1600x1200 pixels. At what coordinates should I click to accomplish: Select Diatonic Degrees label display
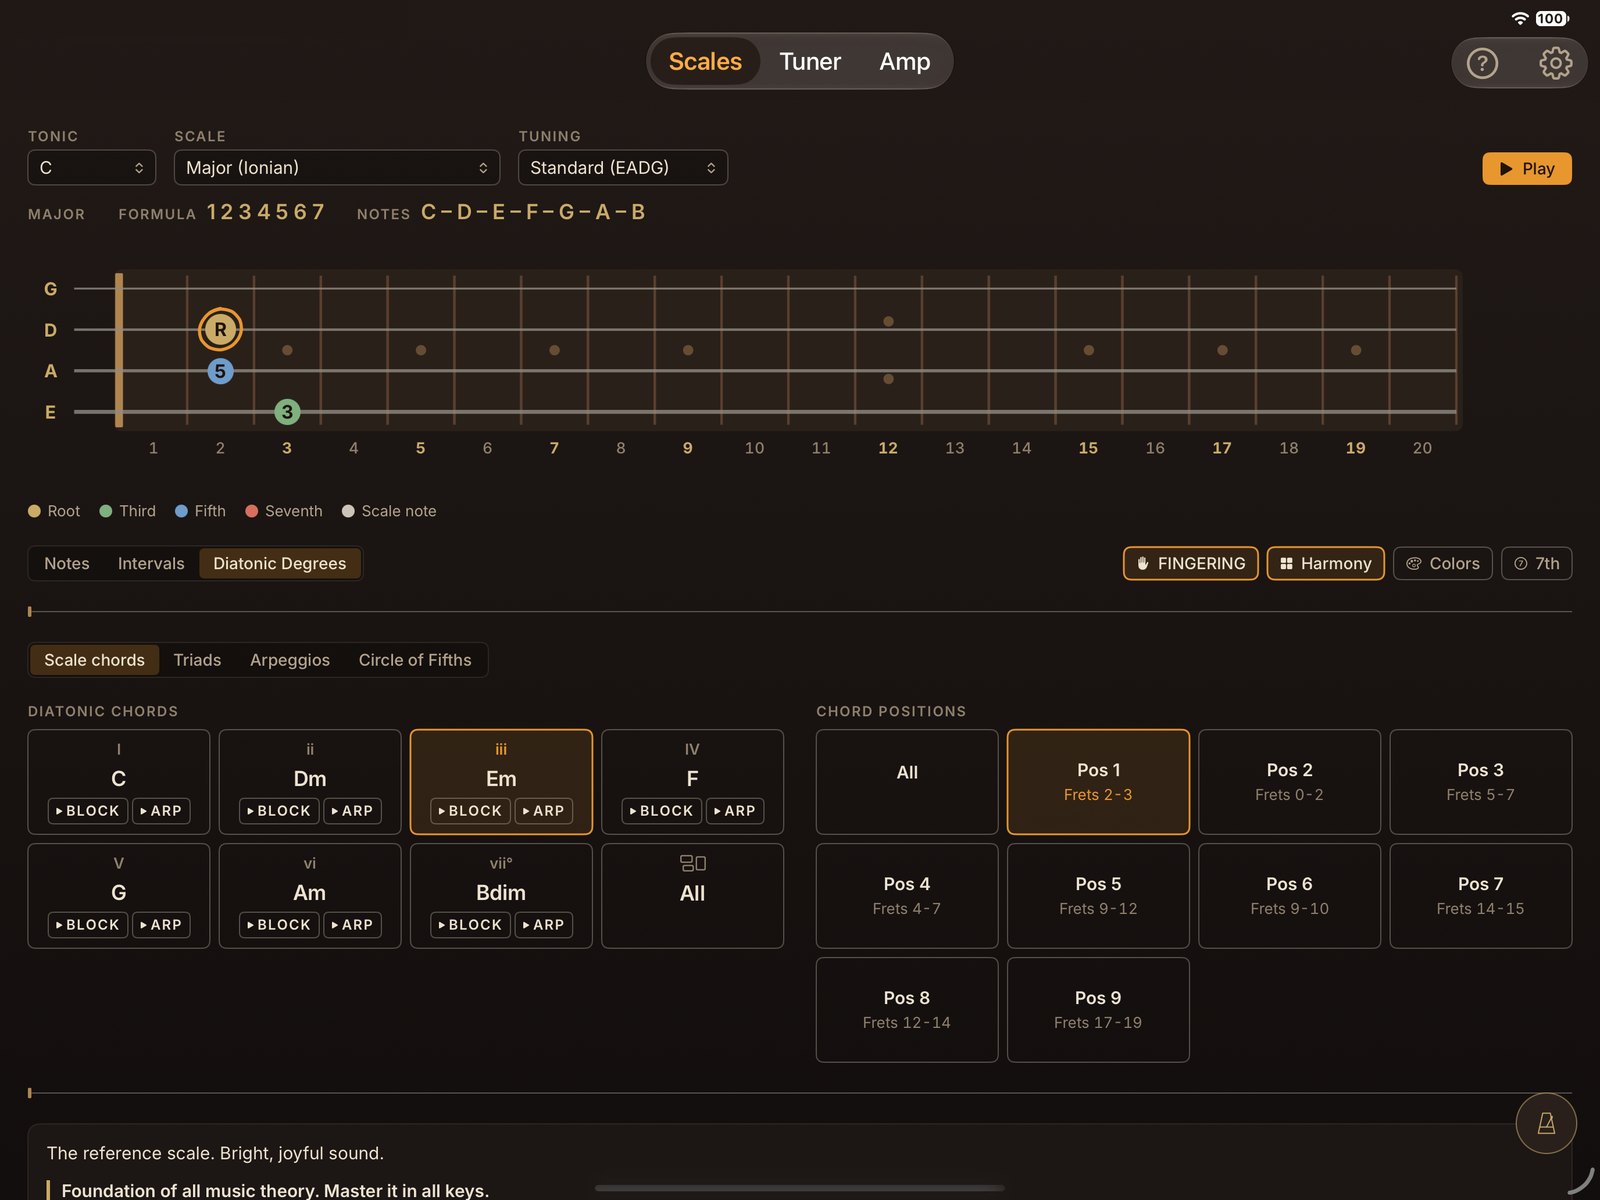click(x=280, y=563)
